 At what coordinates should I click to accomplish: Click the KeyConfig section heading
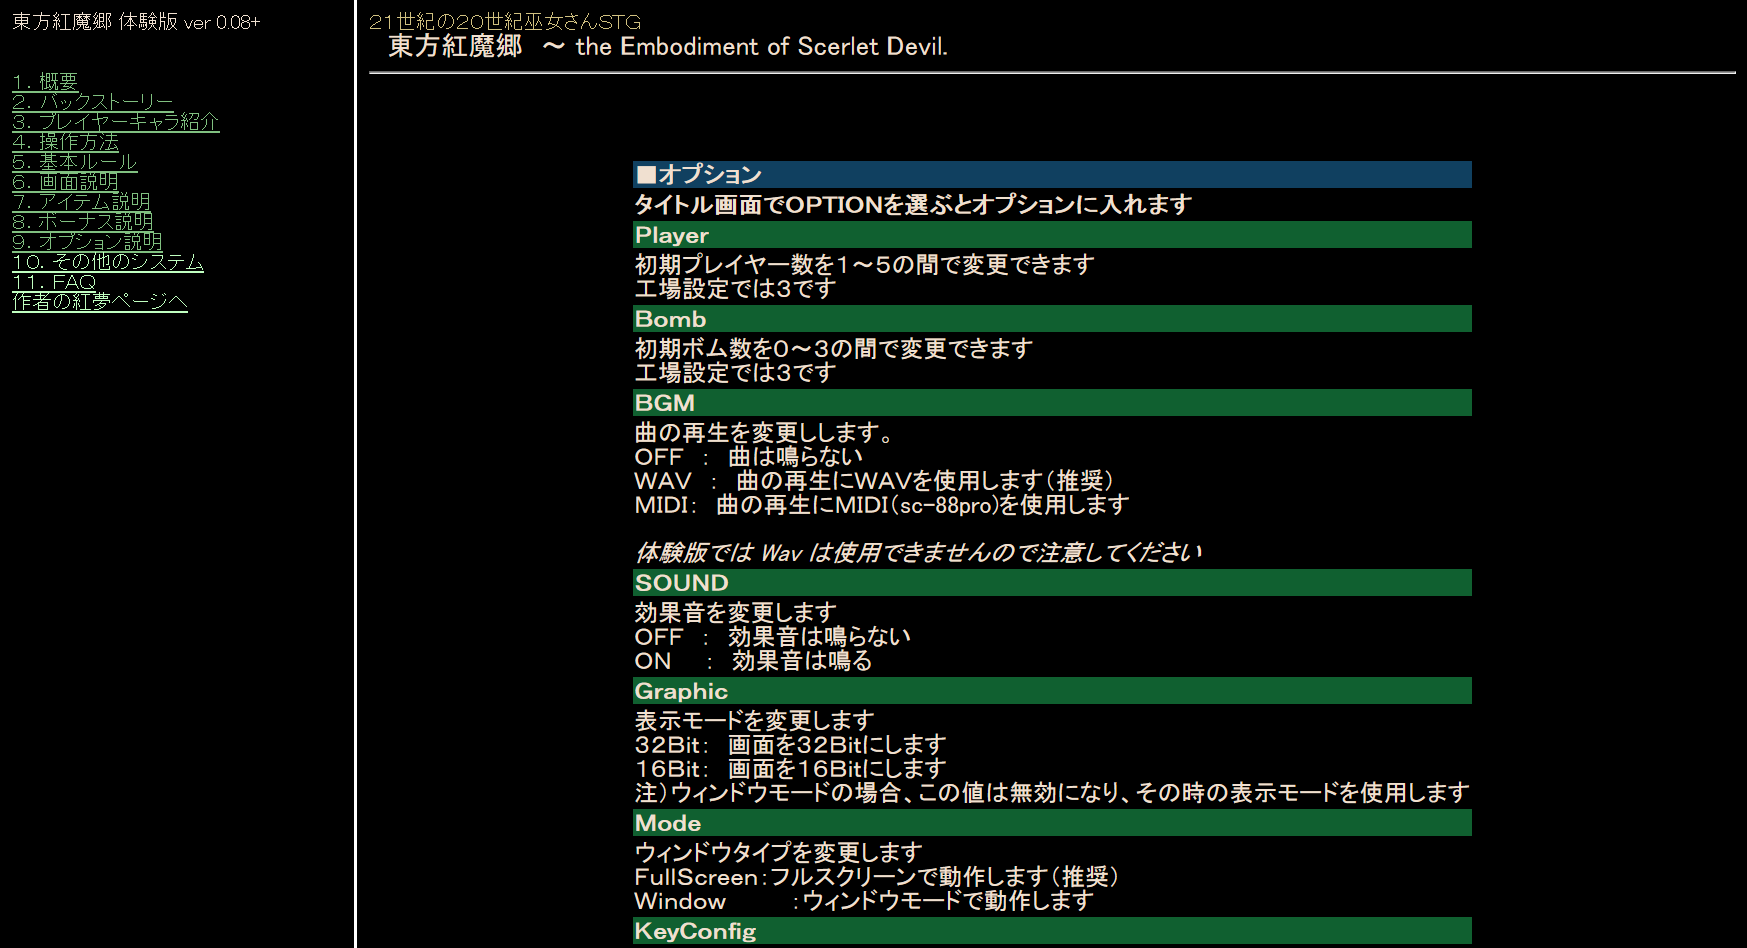[x=1052, y=931]
